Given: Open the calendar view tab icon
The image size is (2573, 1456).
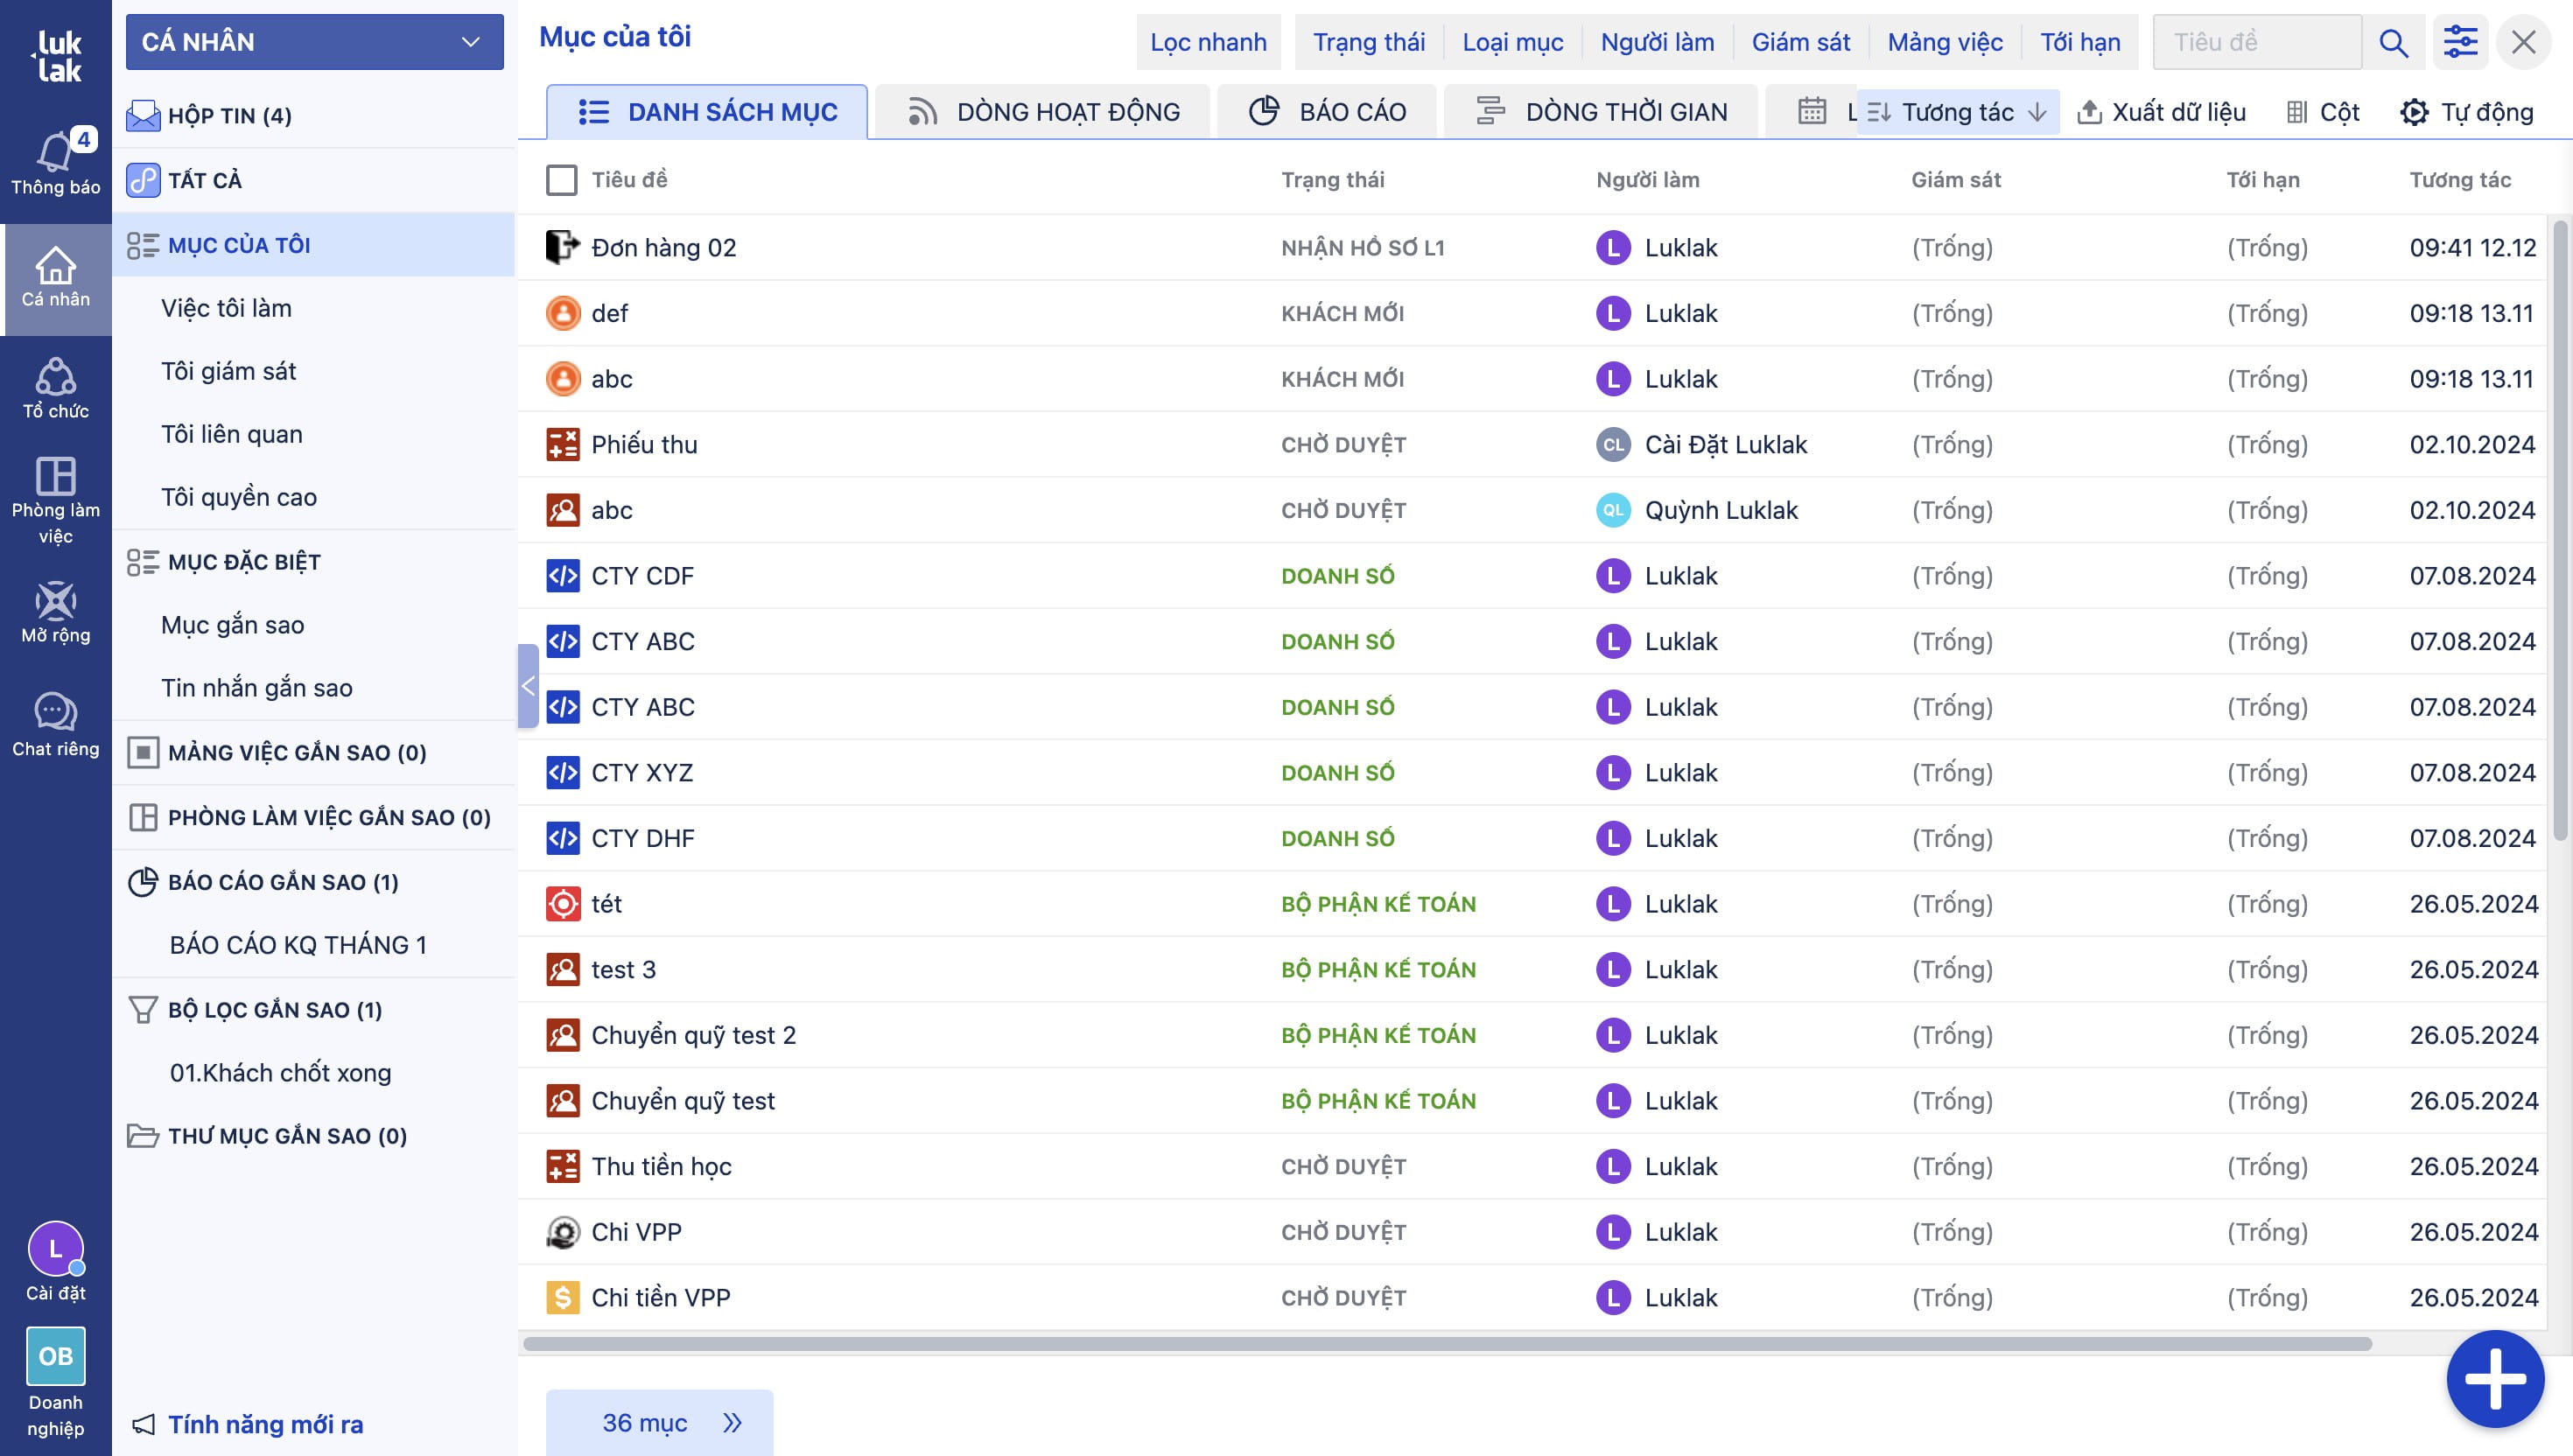Looking at the screenshot, I should click(1811, 111).
